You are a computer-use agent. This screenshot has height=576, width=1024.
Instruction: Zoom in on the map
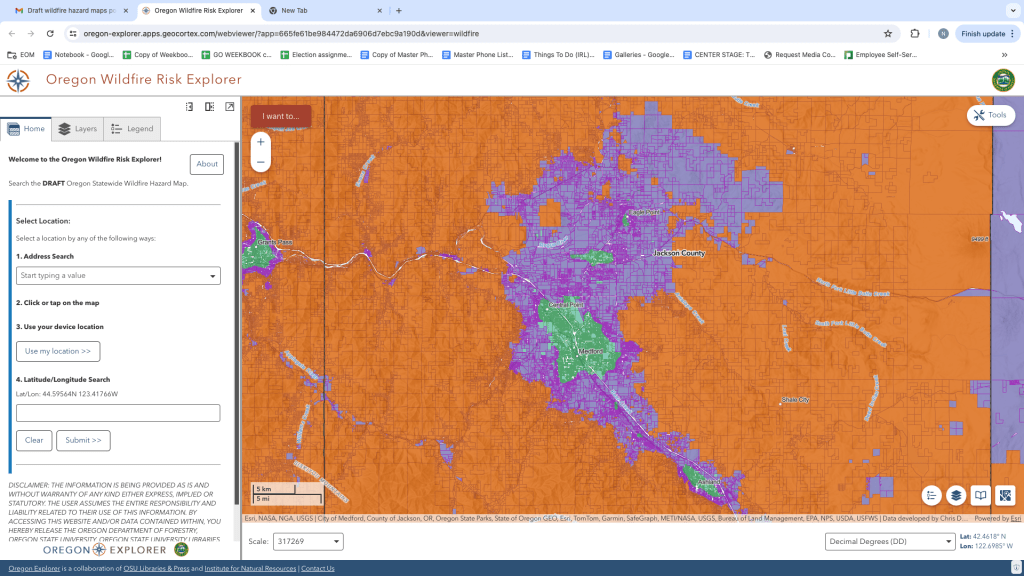point(261,142)
